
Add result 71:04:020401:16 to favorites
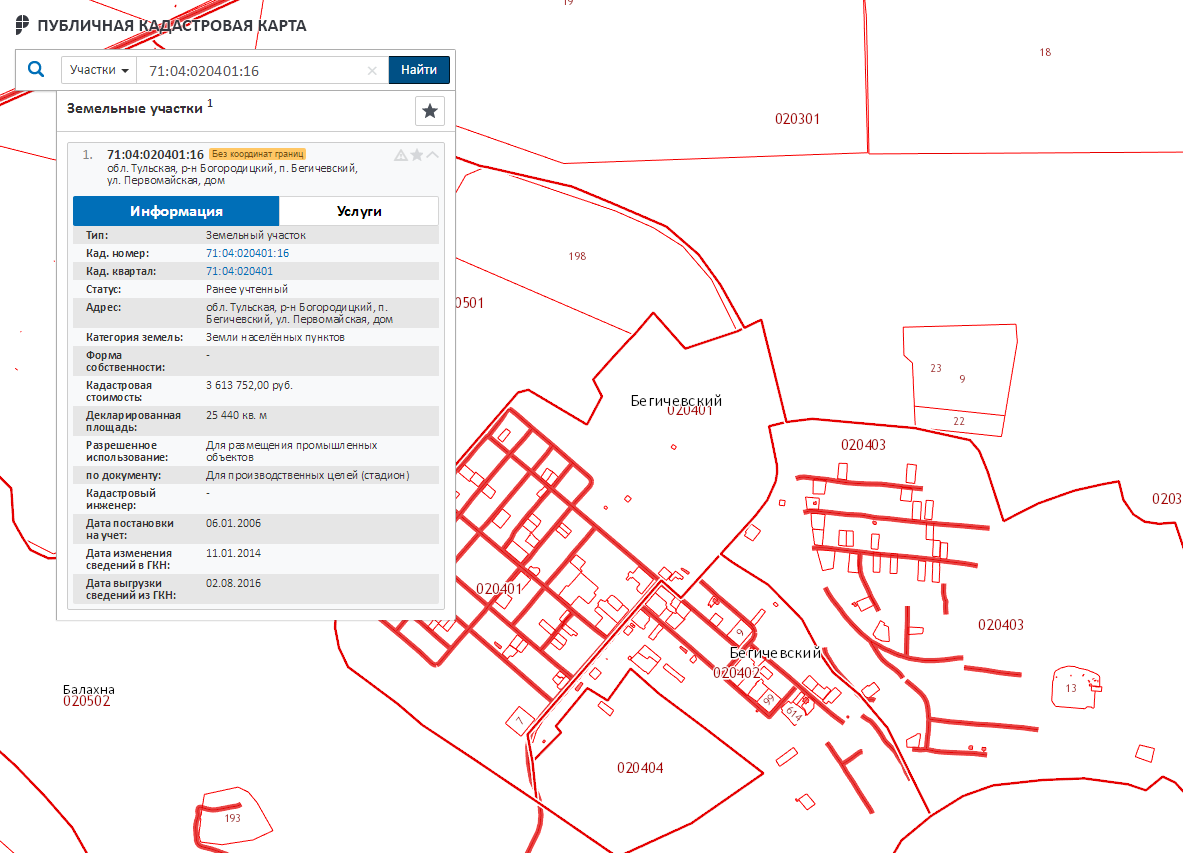coord(417,155)
